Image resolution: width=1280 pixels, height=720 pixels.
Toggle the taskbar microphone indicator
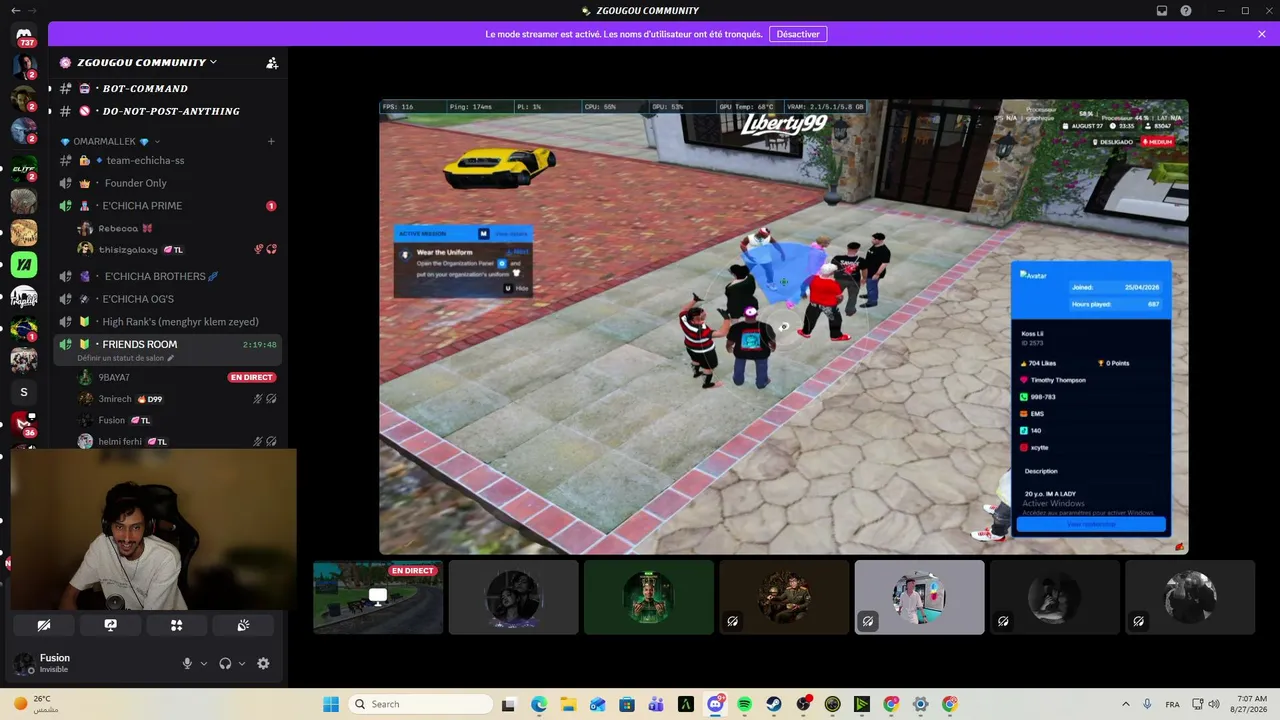pos(1147,704)
